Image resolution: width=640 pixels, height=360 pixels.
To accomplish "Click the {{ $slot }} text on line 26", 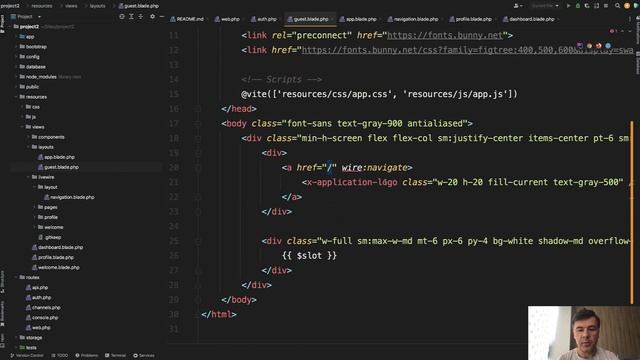I will coord(309,256).
